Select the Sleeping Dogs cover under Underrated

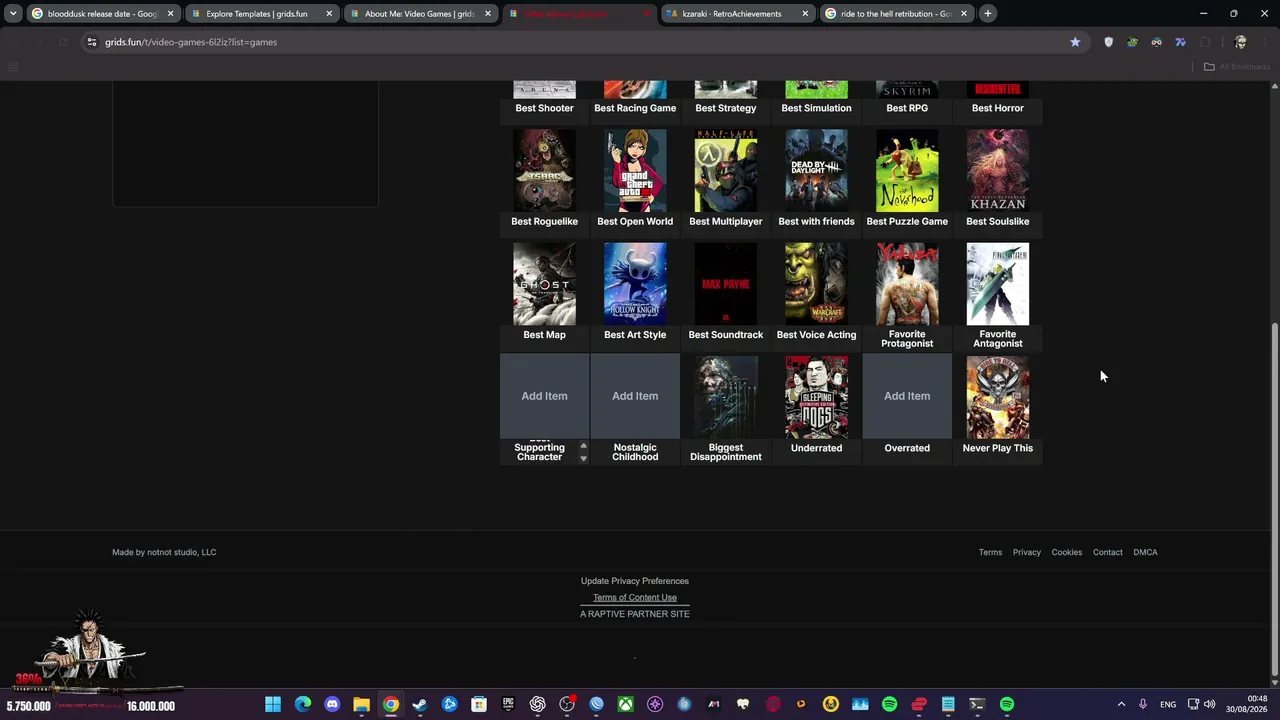tap(816, 397)
